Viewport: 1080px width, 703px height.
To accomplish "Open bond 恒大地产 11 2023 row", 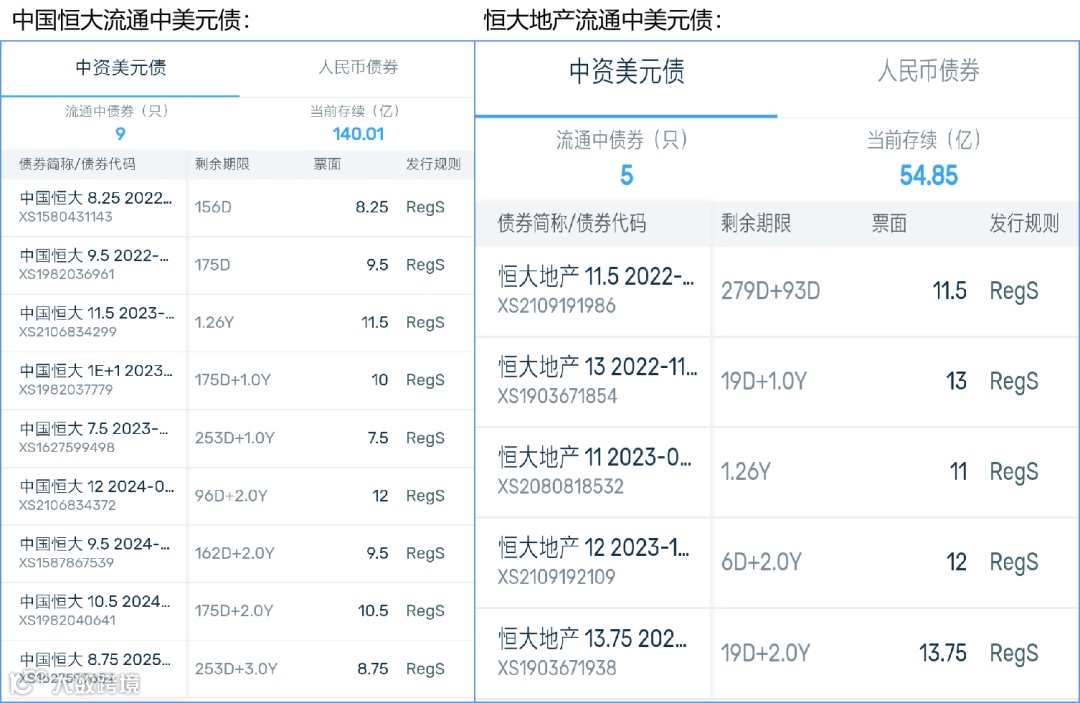I will tap(778, 472).
